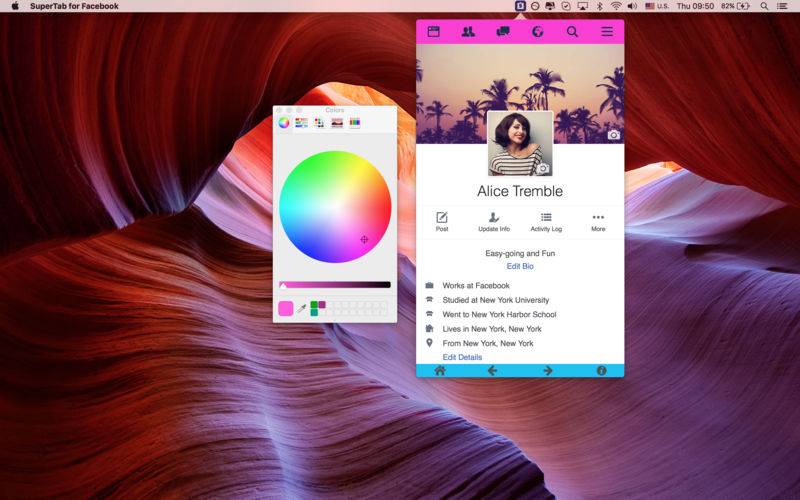The width and height of the screenshot is (800, 500).
Task: Open the messages chat icon
Action: pyautogui.click(x=503, y=32)
